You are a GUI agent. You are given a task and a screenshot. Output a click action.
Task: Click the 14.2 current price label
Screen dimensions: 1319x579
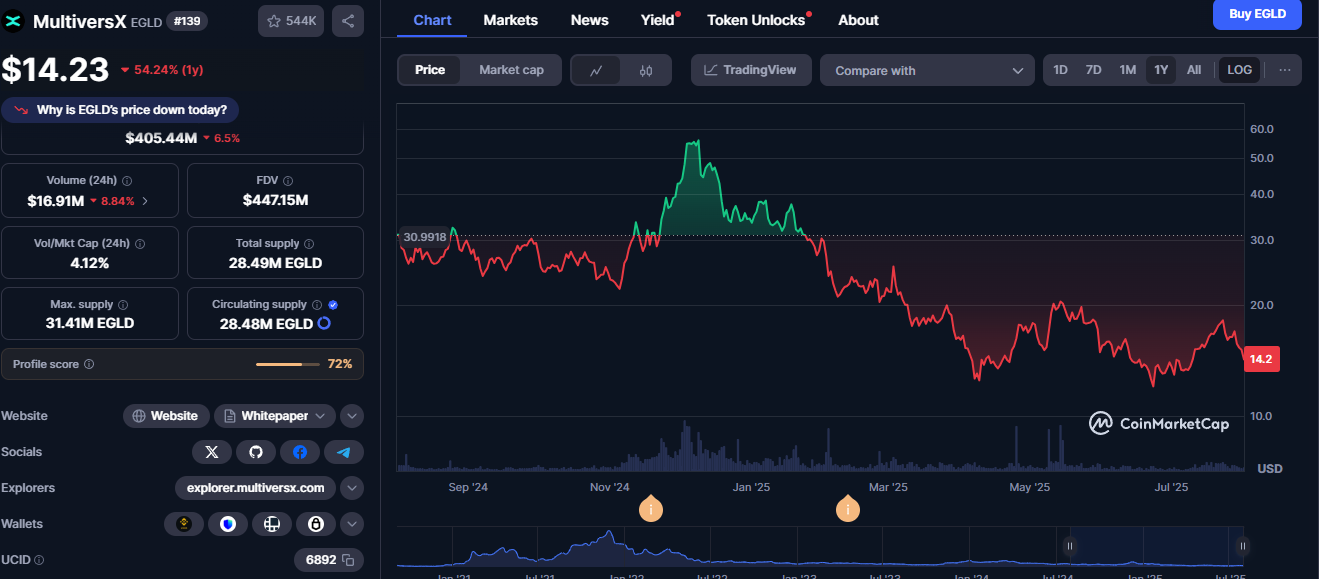(1261, 359)
